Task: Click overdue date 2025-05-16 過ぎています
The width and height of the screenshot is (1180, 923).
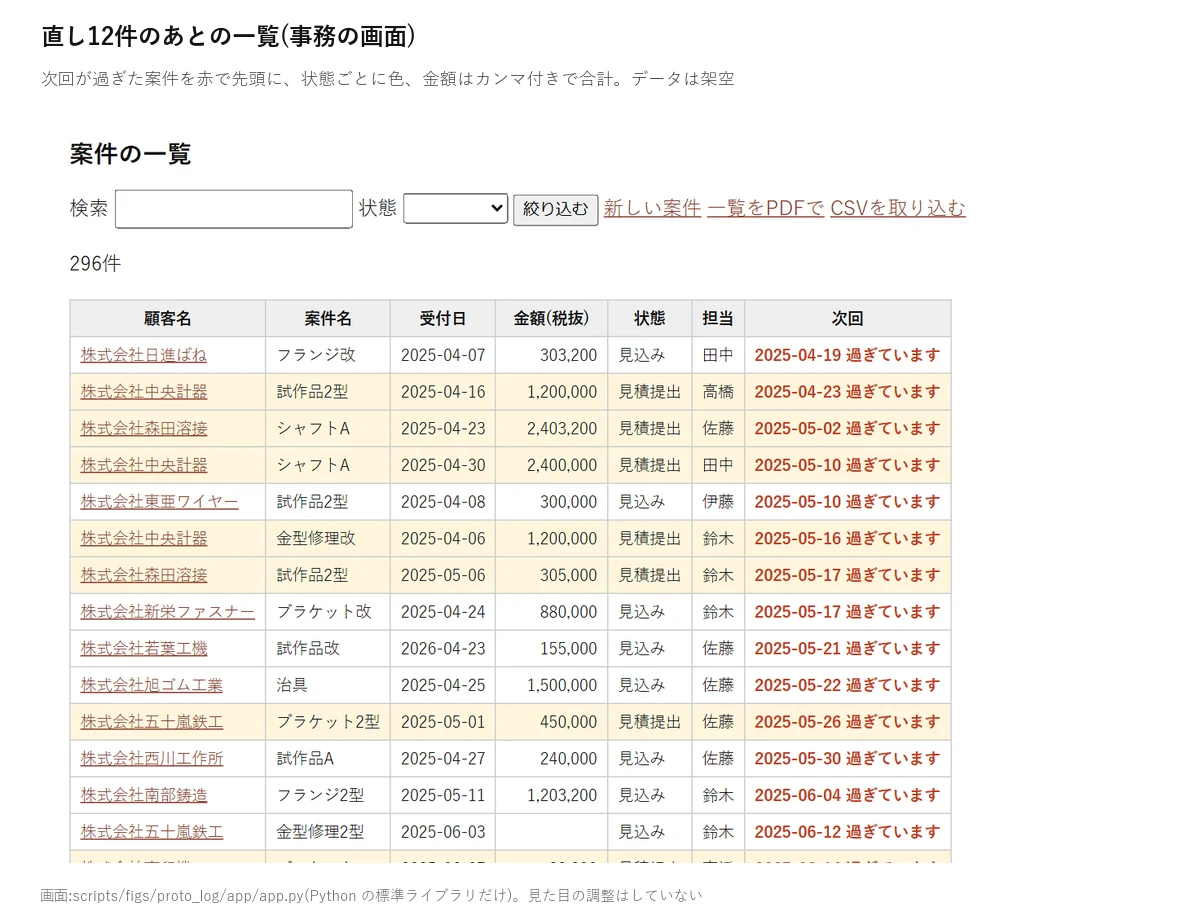Action: click(x=847, y=538)
